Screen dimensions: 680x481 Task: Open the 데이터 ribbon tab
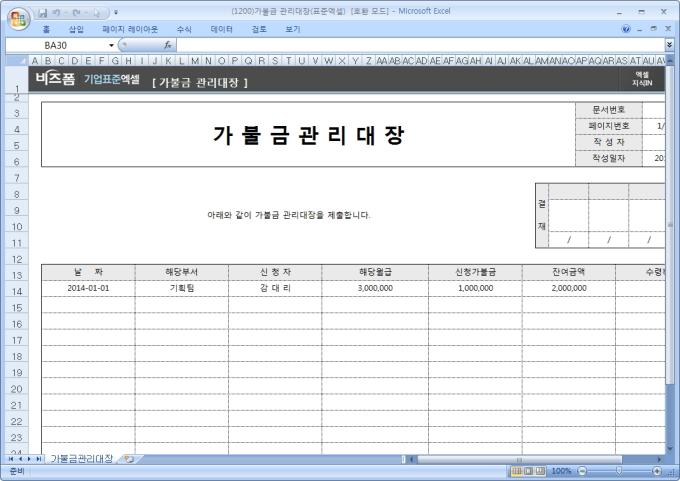[222, 29]
